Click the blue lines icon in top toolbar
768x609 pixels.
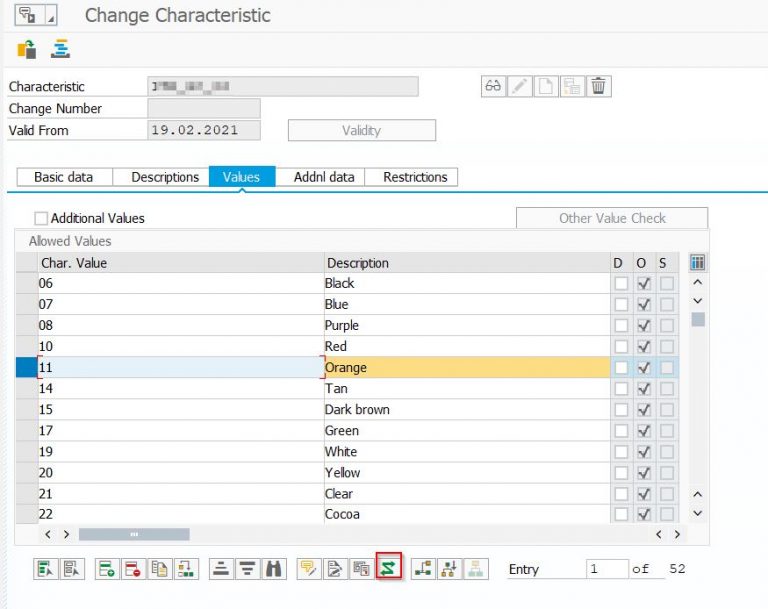(61, 49)
